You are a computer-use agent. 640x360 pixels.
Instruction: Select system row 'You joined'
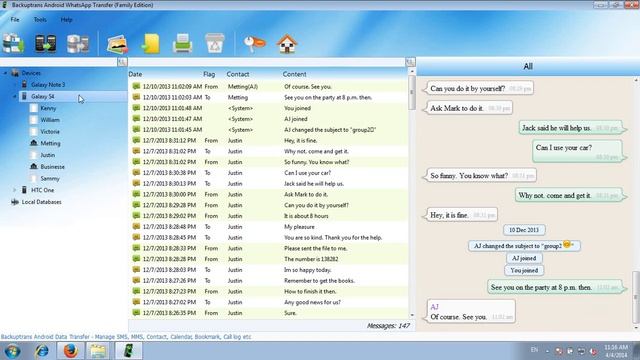pos(269,108)
